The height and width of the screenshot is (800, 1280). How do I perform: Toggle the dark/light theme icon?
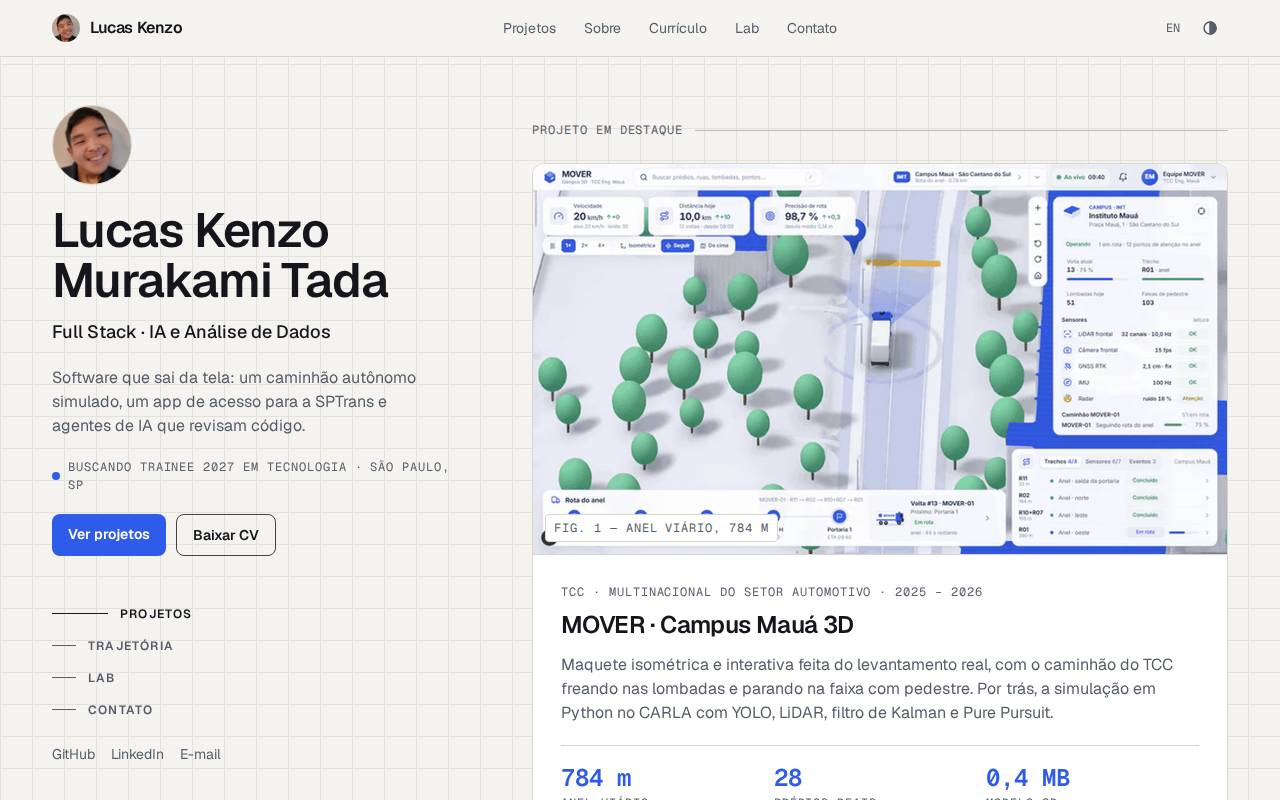(1210, 28)
